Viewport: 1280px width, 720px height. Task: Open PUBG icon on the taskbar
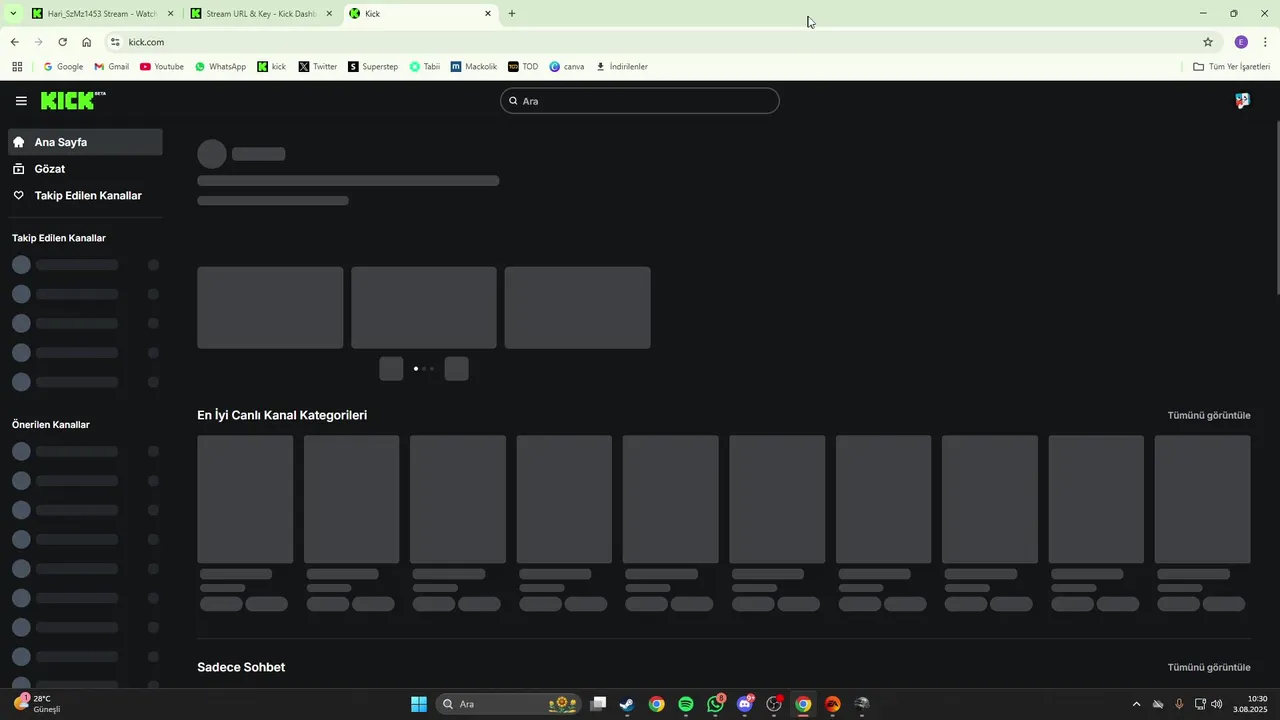click(x=862, y=704)
